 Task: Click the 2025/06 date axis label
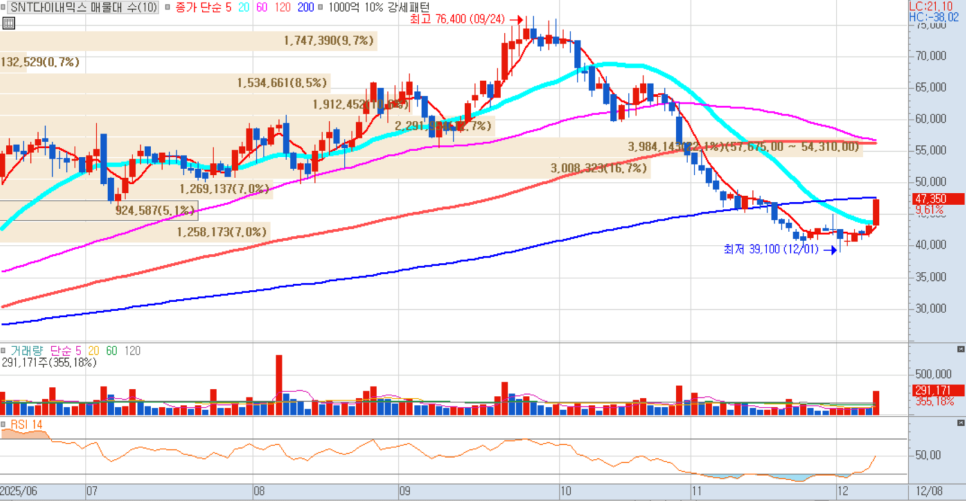tap(18, 491)
